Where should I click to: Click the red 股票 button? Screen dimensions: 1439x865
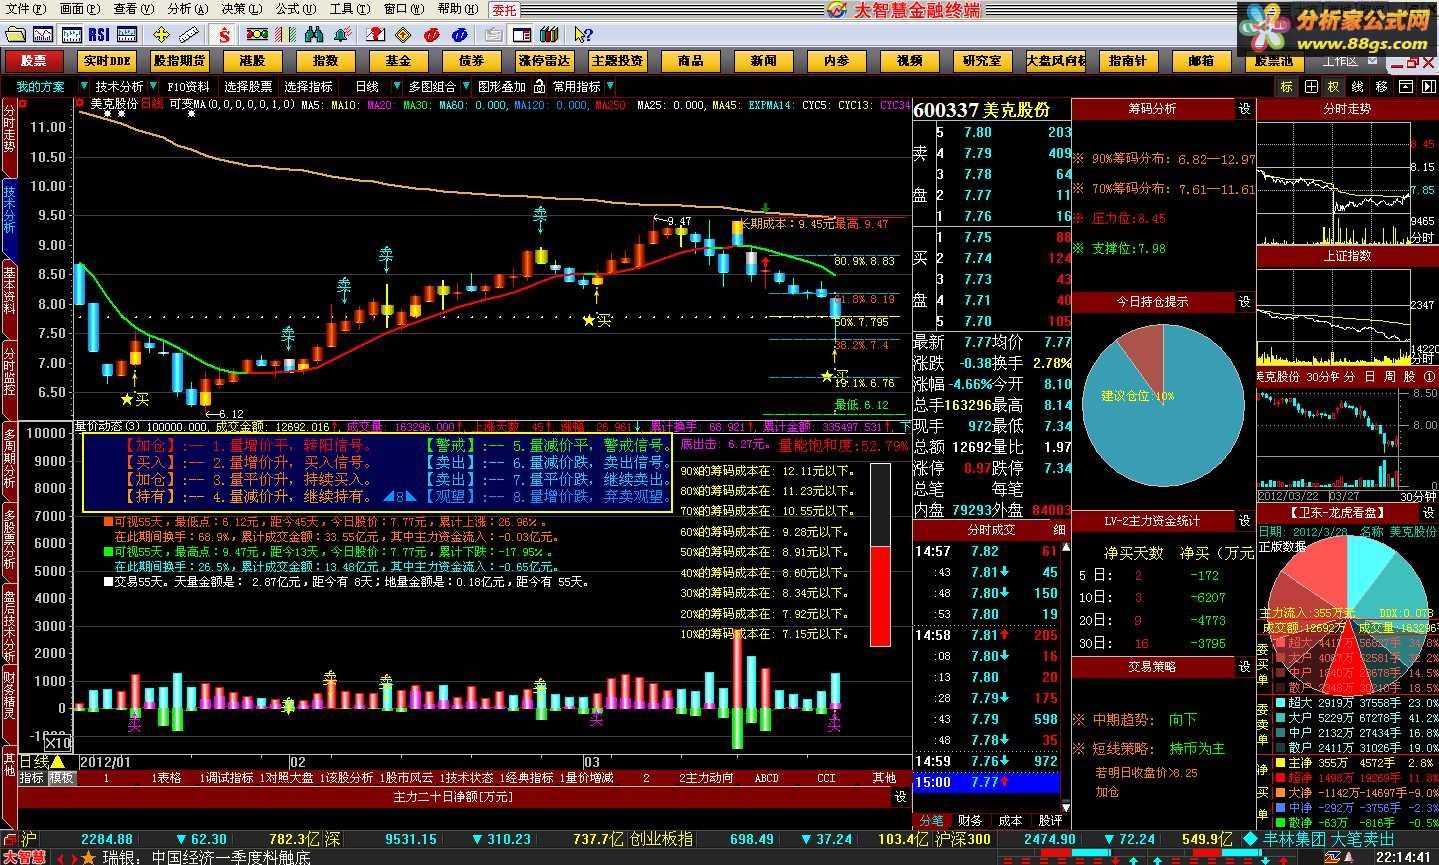click(x=34, y=61)
